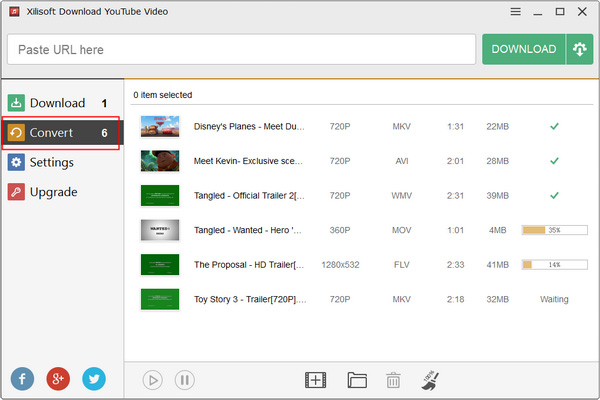Image resolution: width=600 pixels, height=400 pixels.
Task: Click the WMV format cell
Action: pos(401,196)
